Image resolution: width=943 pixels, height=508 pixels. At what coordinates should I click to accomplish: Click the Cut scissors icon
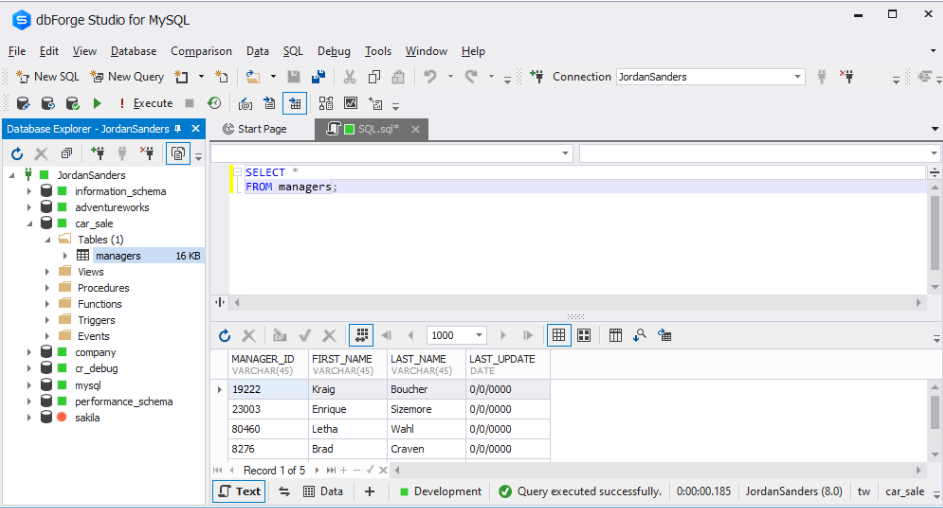click(349, 77)
